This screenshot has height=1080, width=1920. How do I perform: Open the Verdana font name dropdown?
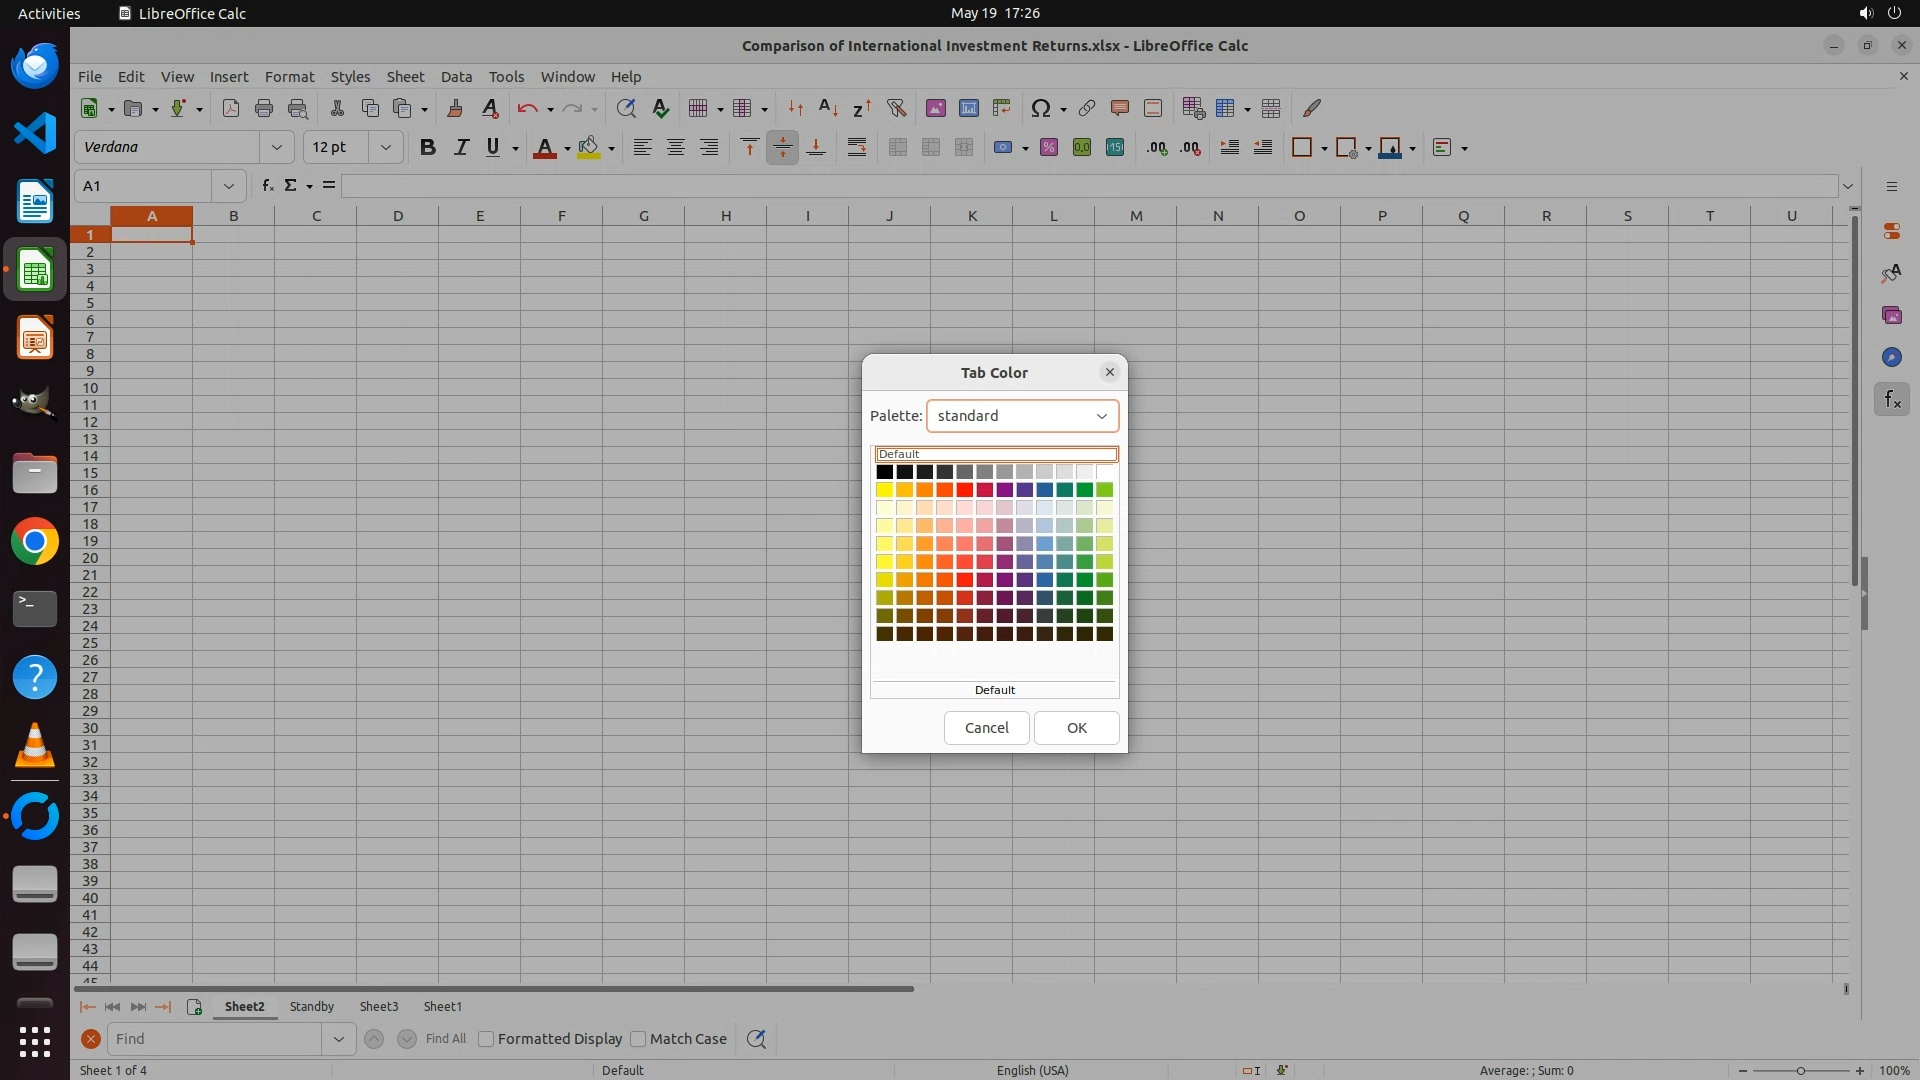(276, 148)
